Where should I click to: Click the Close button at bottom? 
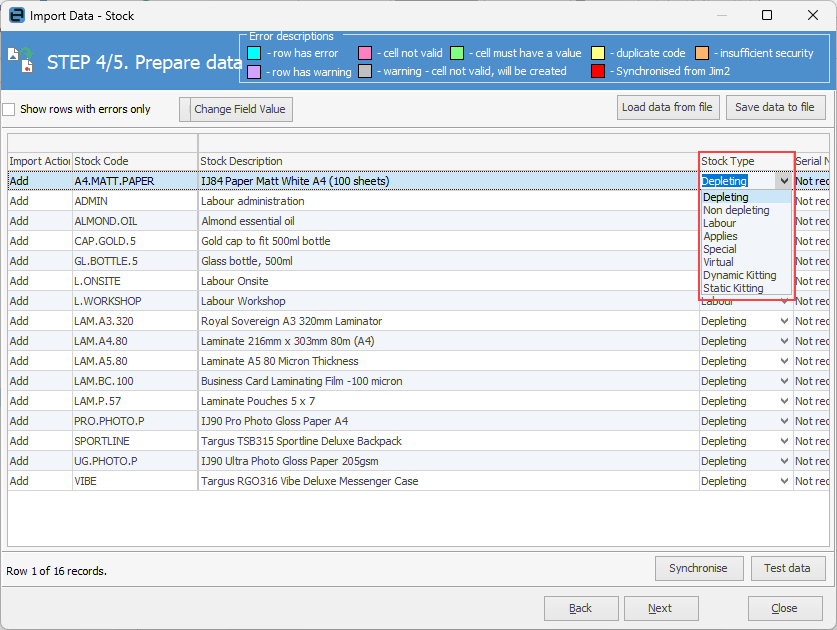pos(785,608)
